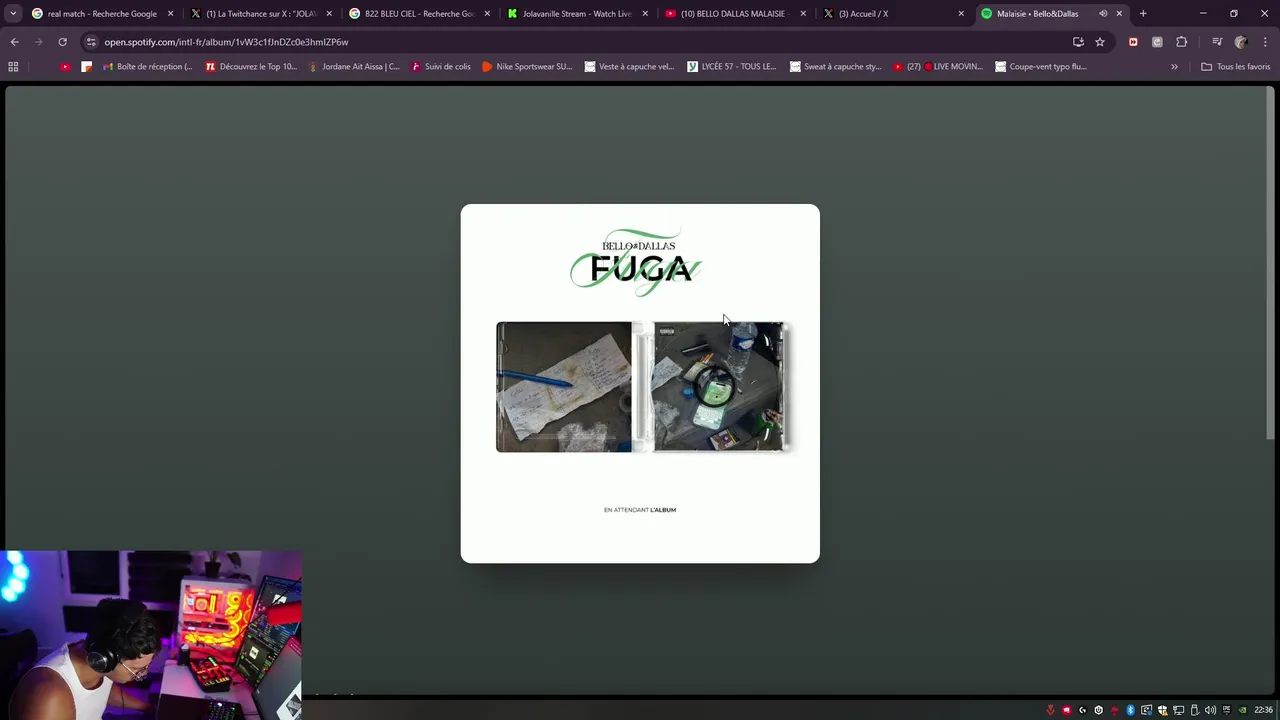The width and height of the screenshot is (1280, 720).
Task: Switch to the 'B22 BLEU CIEL' Google tab
Action: [x=419, y=14]
